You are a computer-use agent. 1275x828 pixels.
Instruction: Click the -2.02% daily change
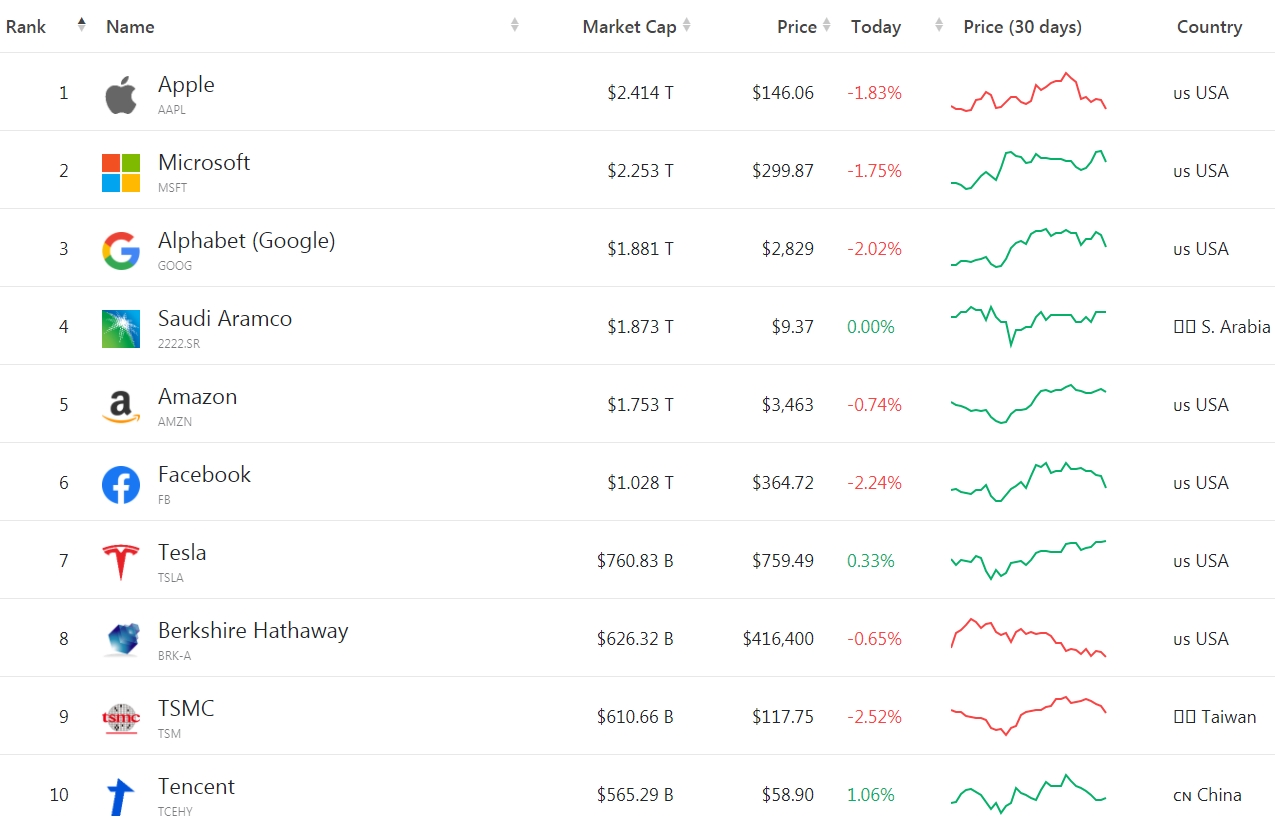(874, 249)
